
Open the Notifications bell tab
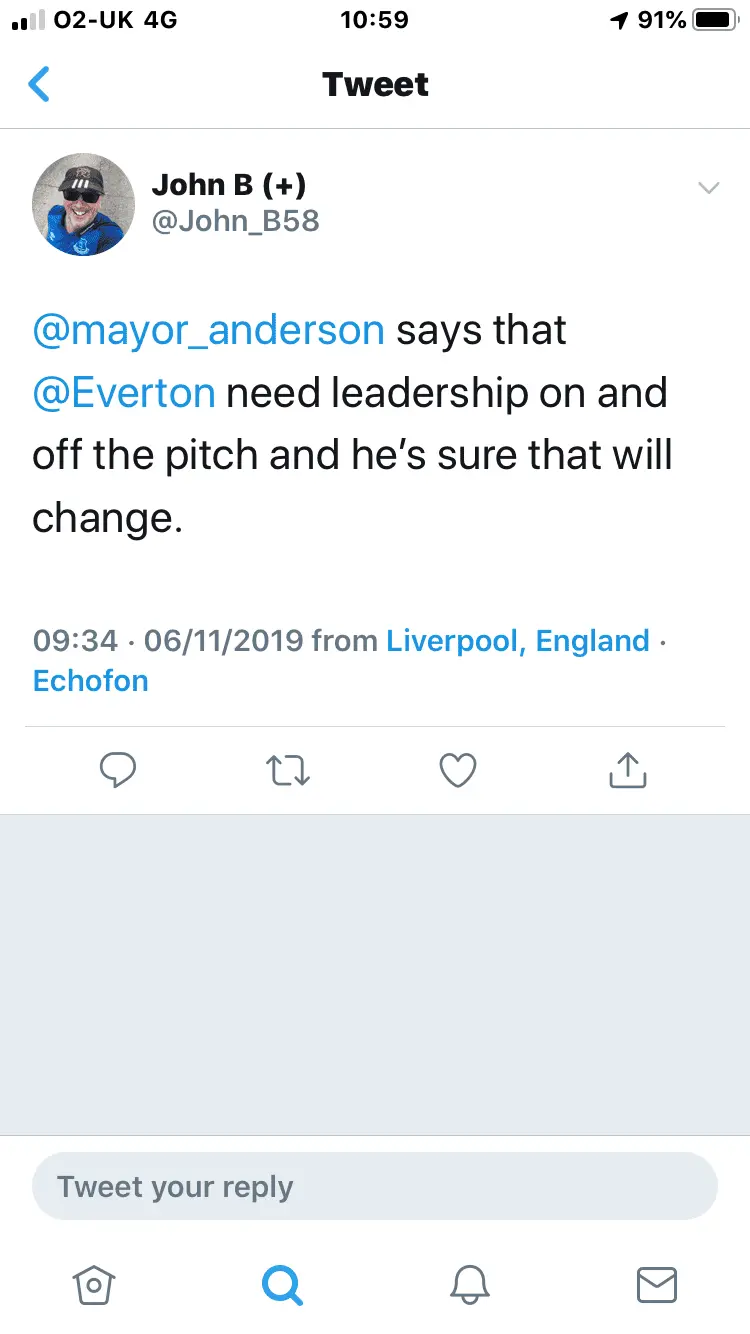click(x=469, y=1284)
